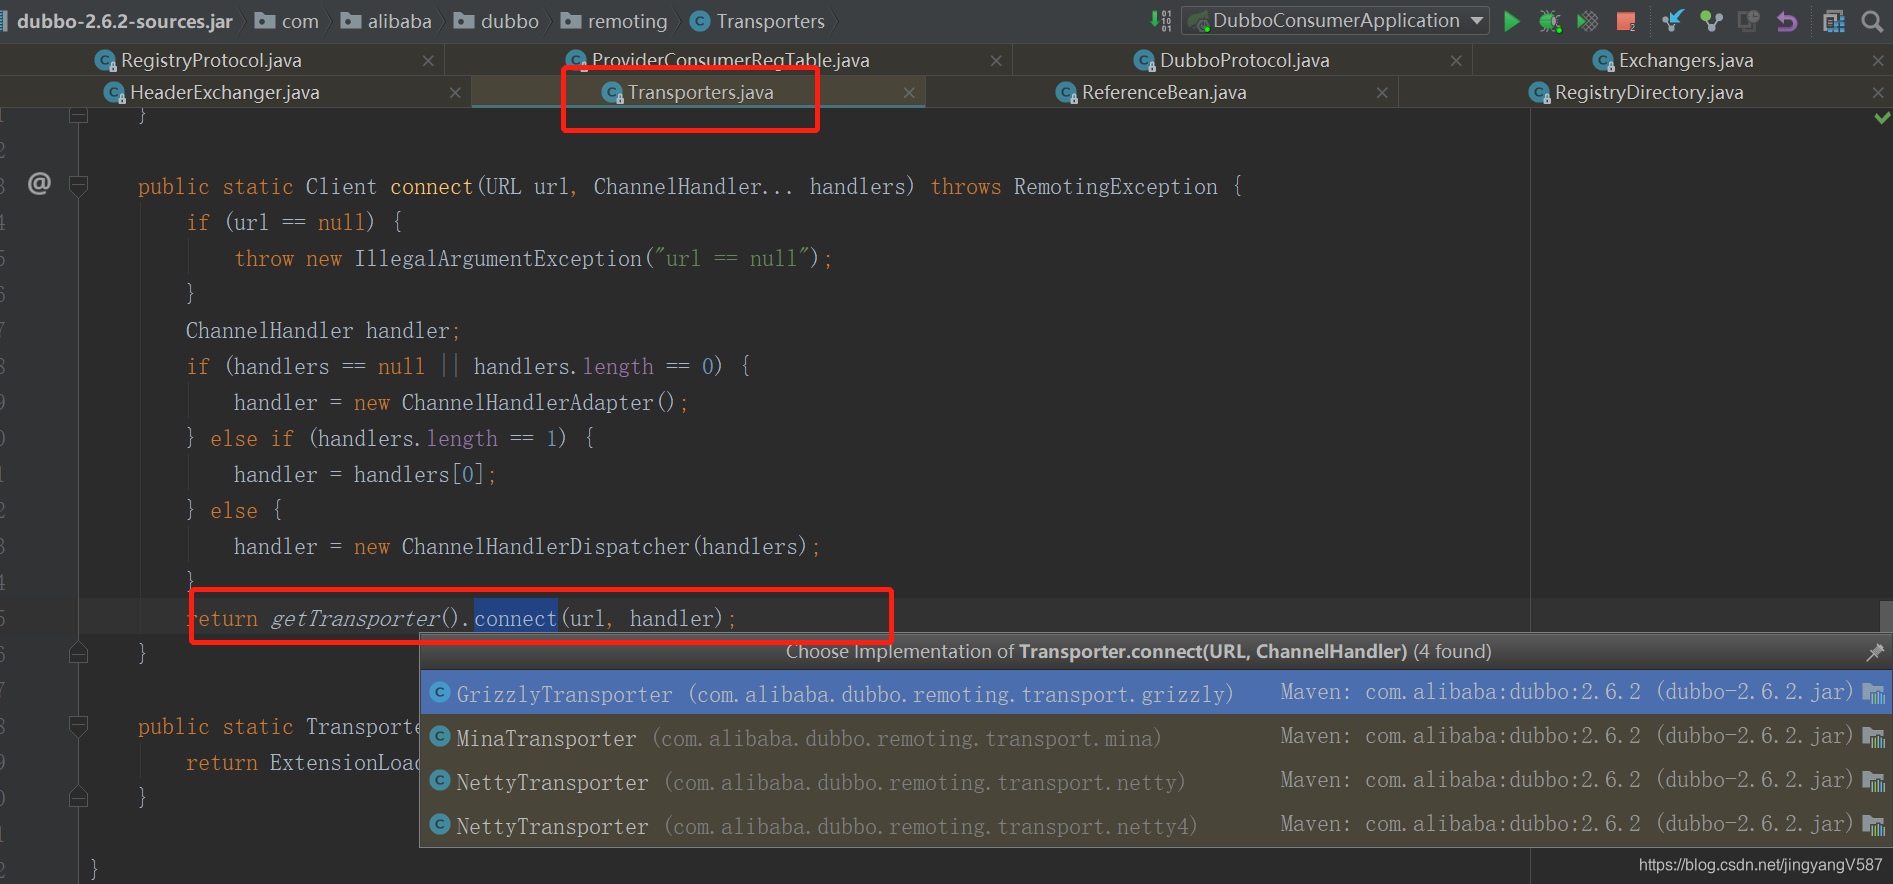Select the Transporters.java tab
Screen dimensions: 1893x884
pyautogui.click(x=700, y=92)
